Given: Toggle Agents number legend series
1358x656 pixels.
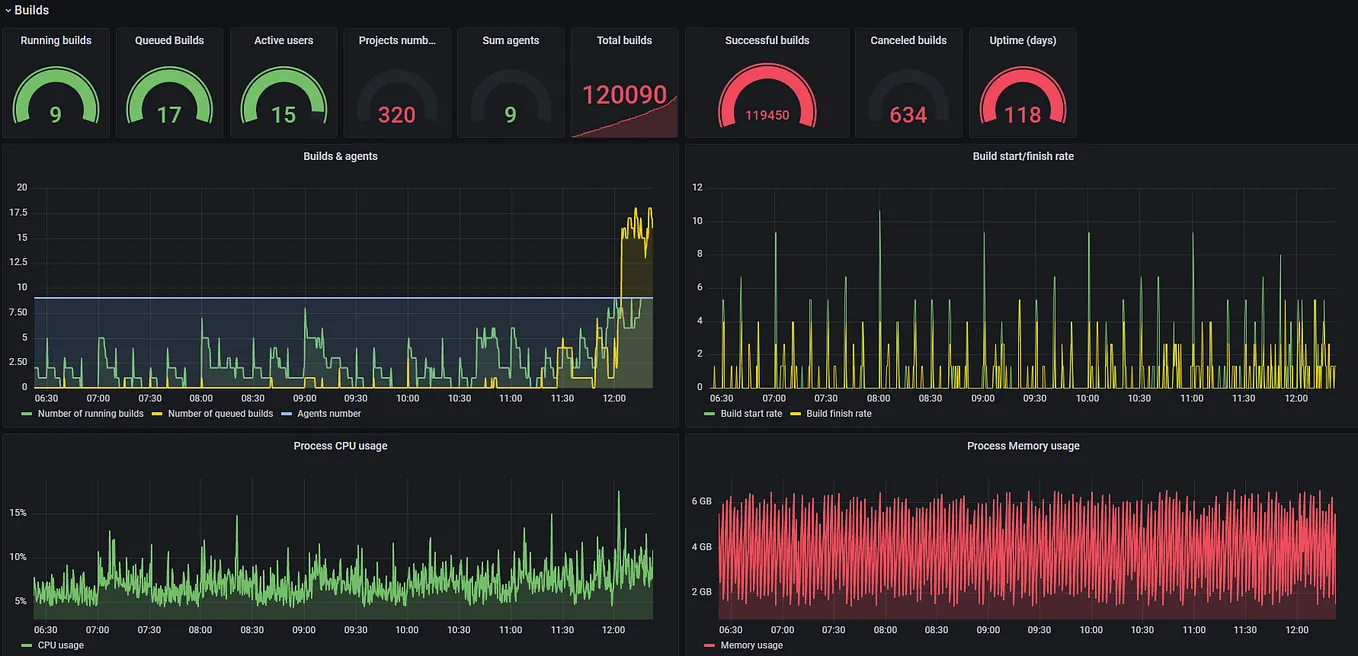Looking at the screenshot, I should tap(321, 414).
